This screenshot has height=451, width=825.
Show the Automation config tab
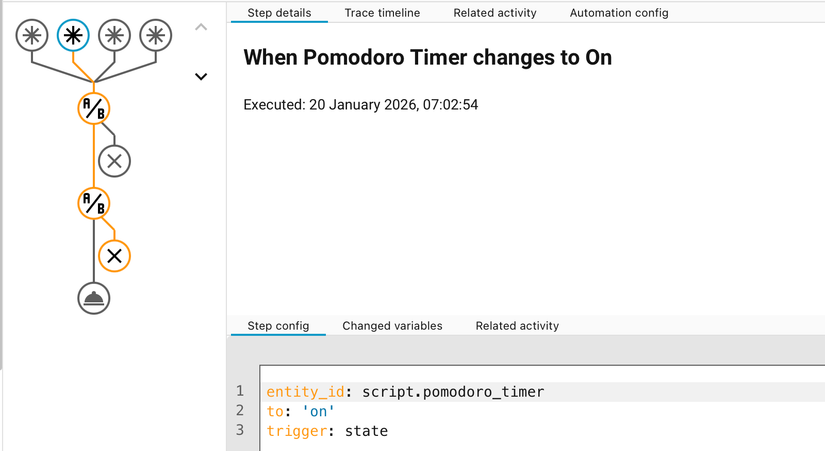pos(619,13)
